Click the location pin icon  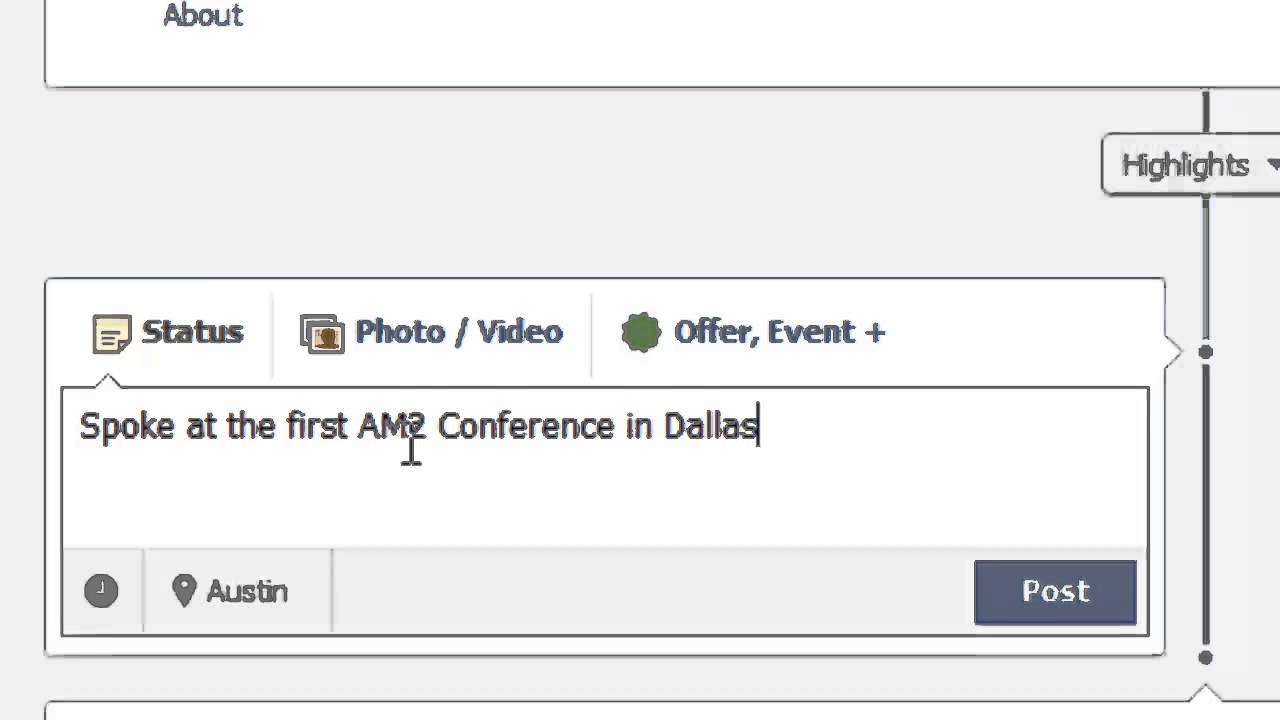(x=183, y=590)
